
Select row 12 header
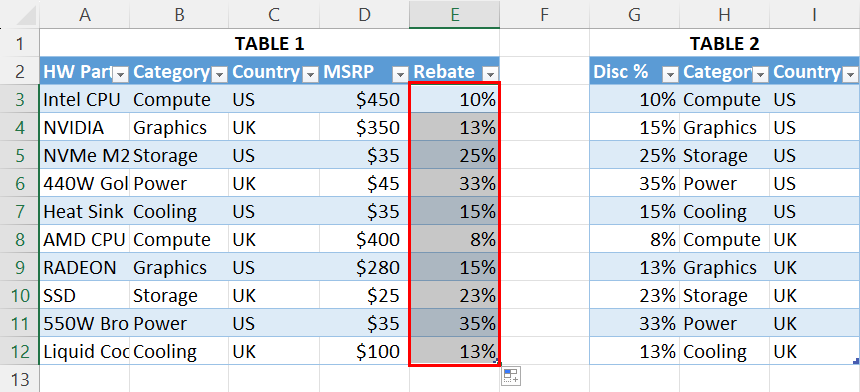click(x=20, y=351)
